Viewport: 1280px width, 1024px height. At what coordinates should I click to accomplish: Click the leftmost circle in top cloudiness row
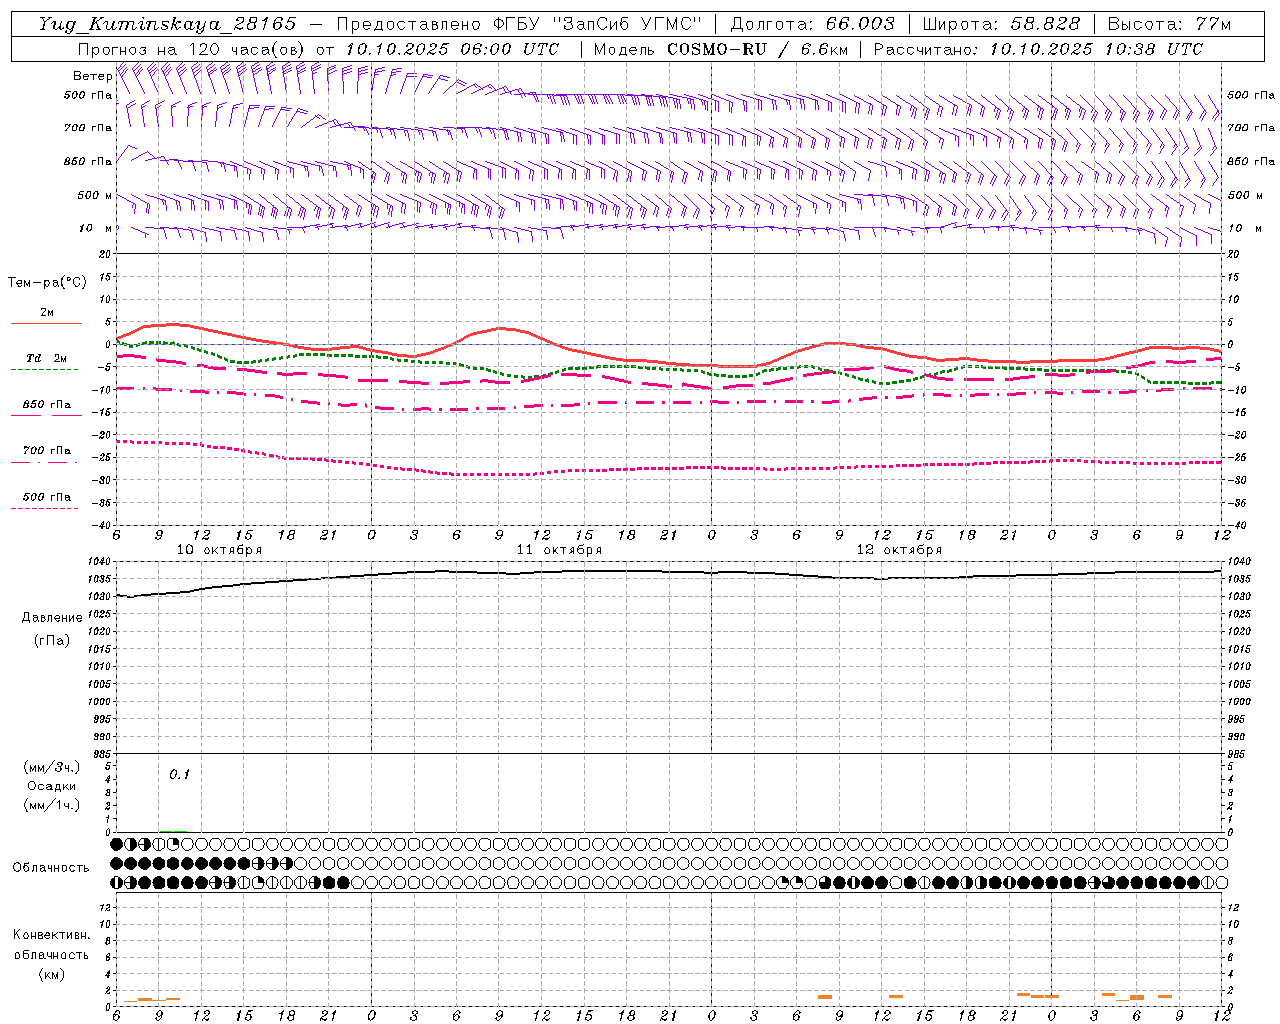coord(117,844)
